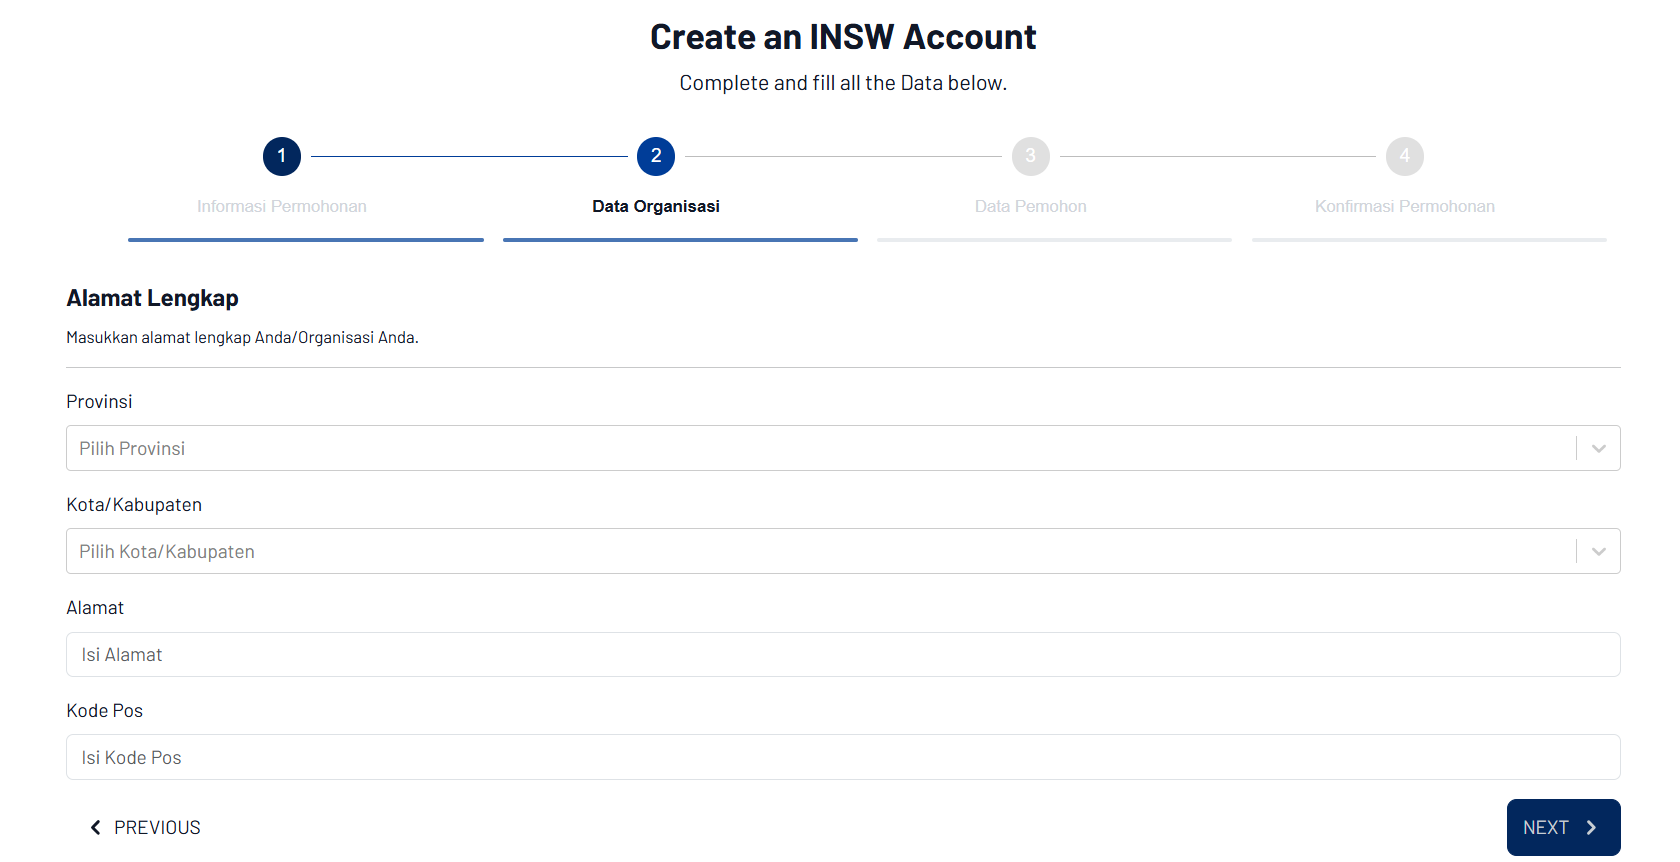Go to the Informasi Permohonan step label

(282, 206)
